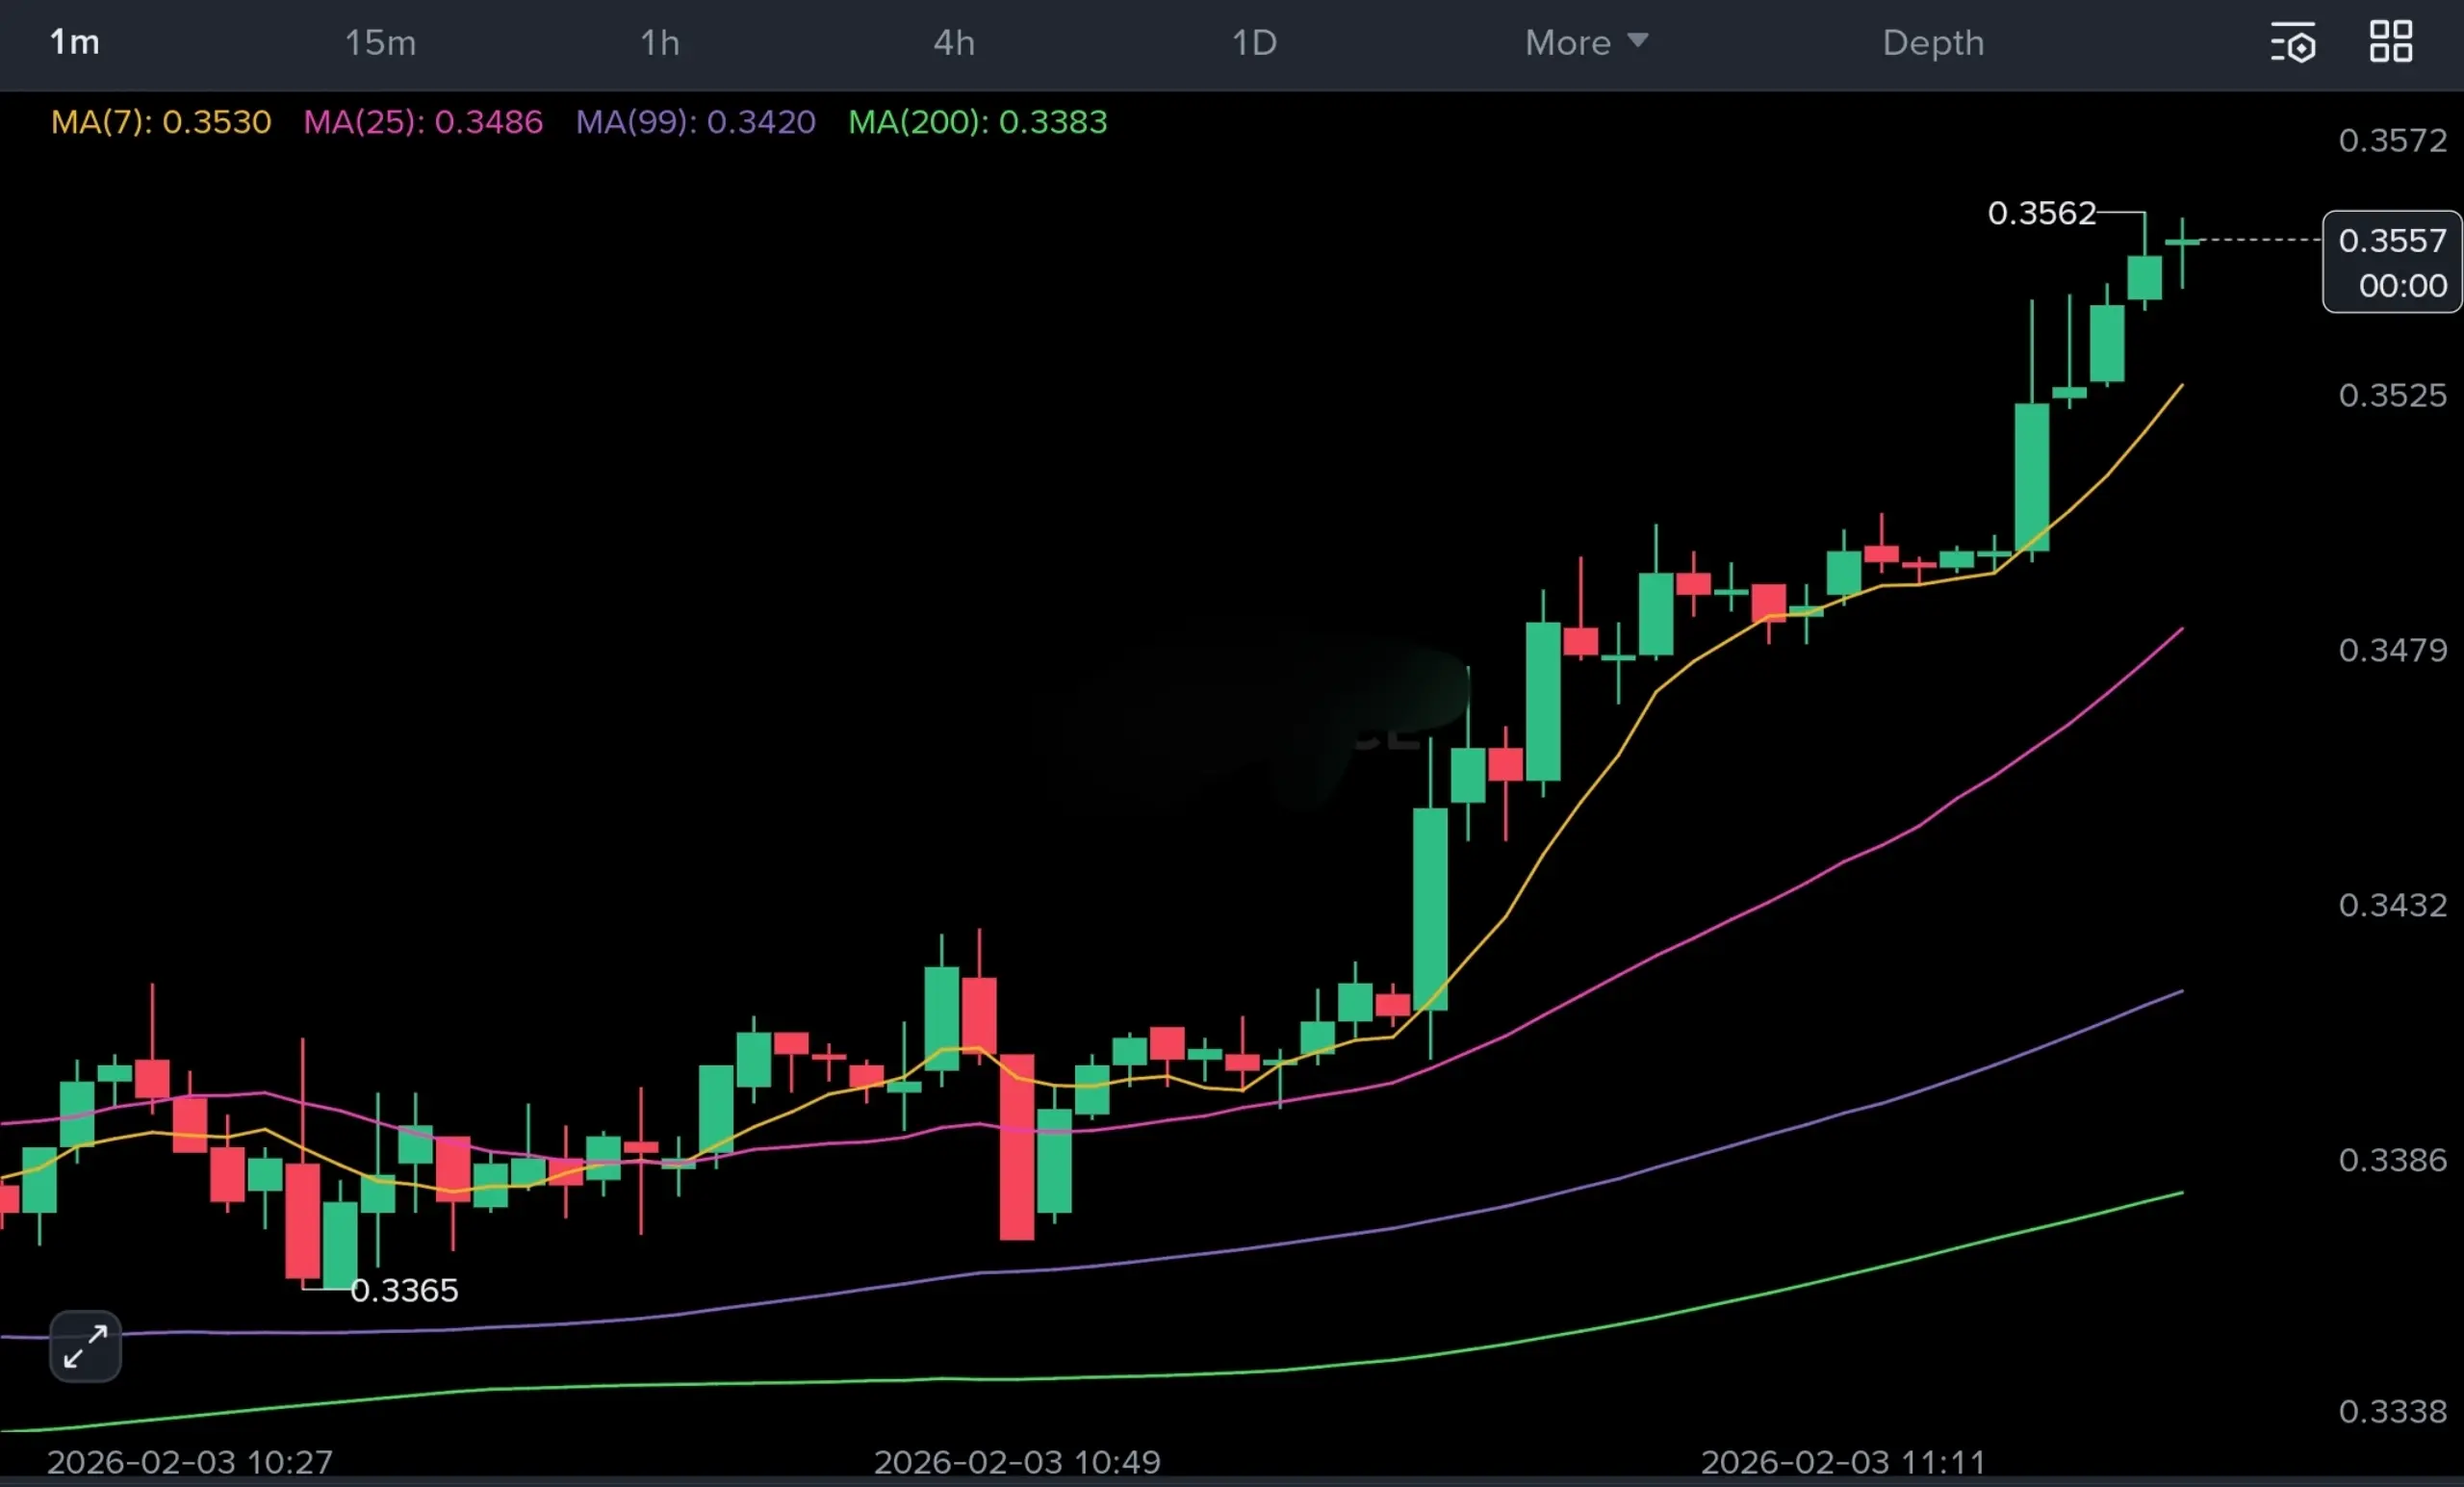Switch to the 15m timeframe

[380, 43]
